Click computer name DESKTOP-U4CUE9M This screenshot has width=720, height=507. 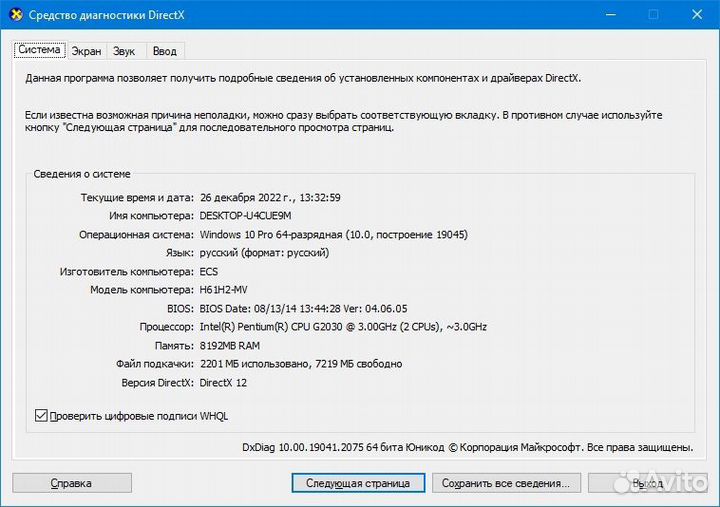tap(245, 216)
